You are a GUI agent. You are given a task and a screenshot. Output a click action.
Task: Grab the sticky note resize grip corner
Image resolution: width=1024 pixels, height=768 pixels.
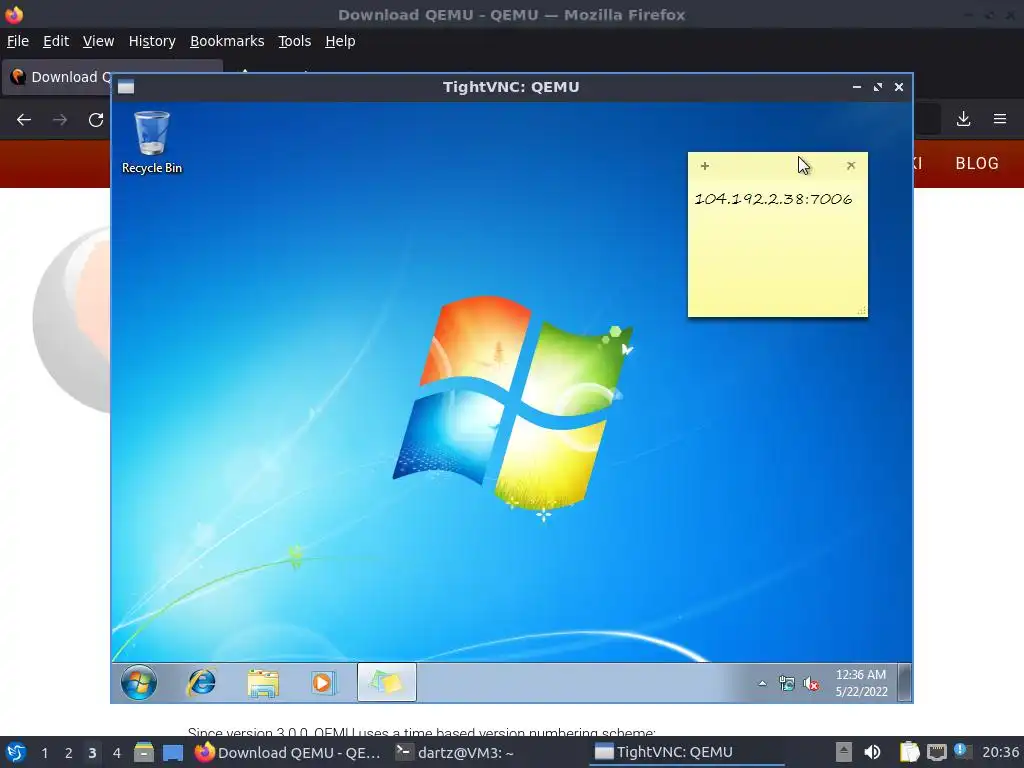(x=861, y=311)
